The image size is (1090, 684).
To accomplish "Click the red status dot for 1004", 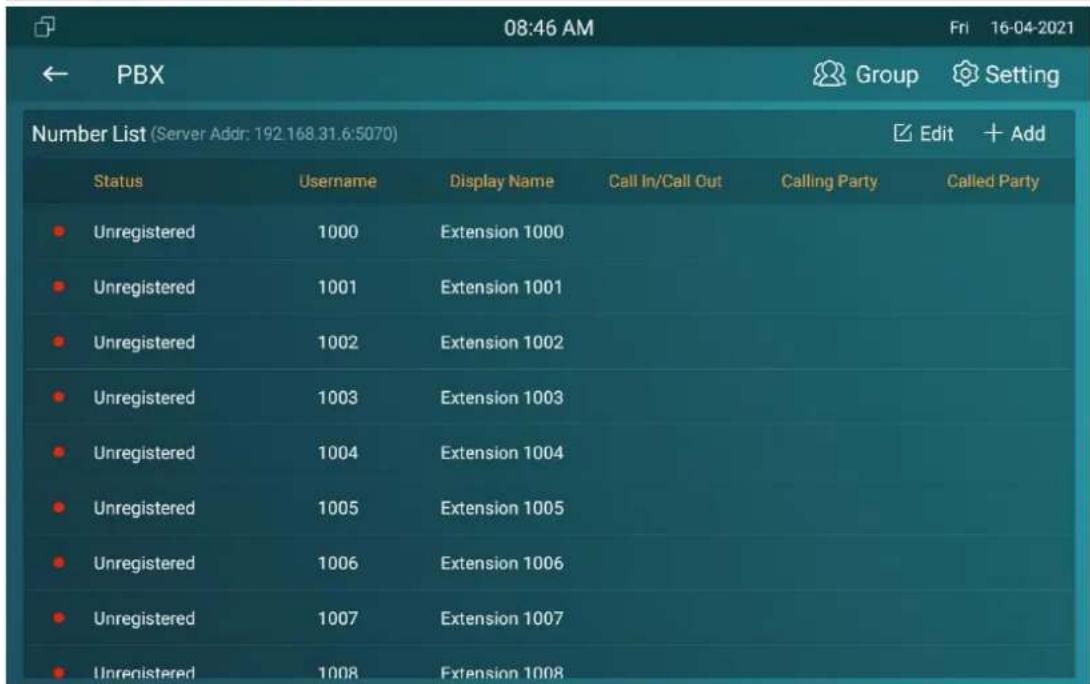I will tap(59, 453).
